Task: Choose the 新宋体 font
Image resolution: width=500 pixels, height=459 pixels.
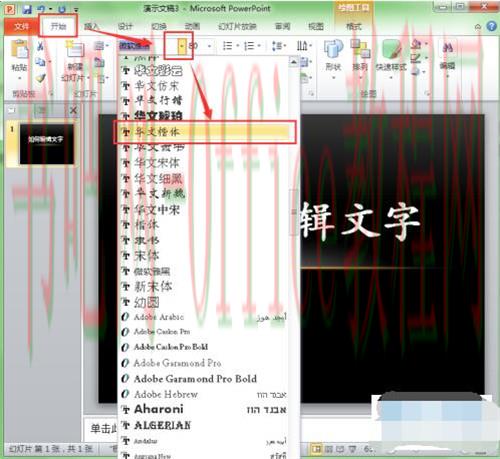Action: point(203,286)
